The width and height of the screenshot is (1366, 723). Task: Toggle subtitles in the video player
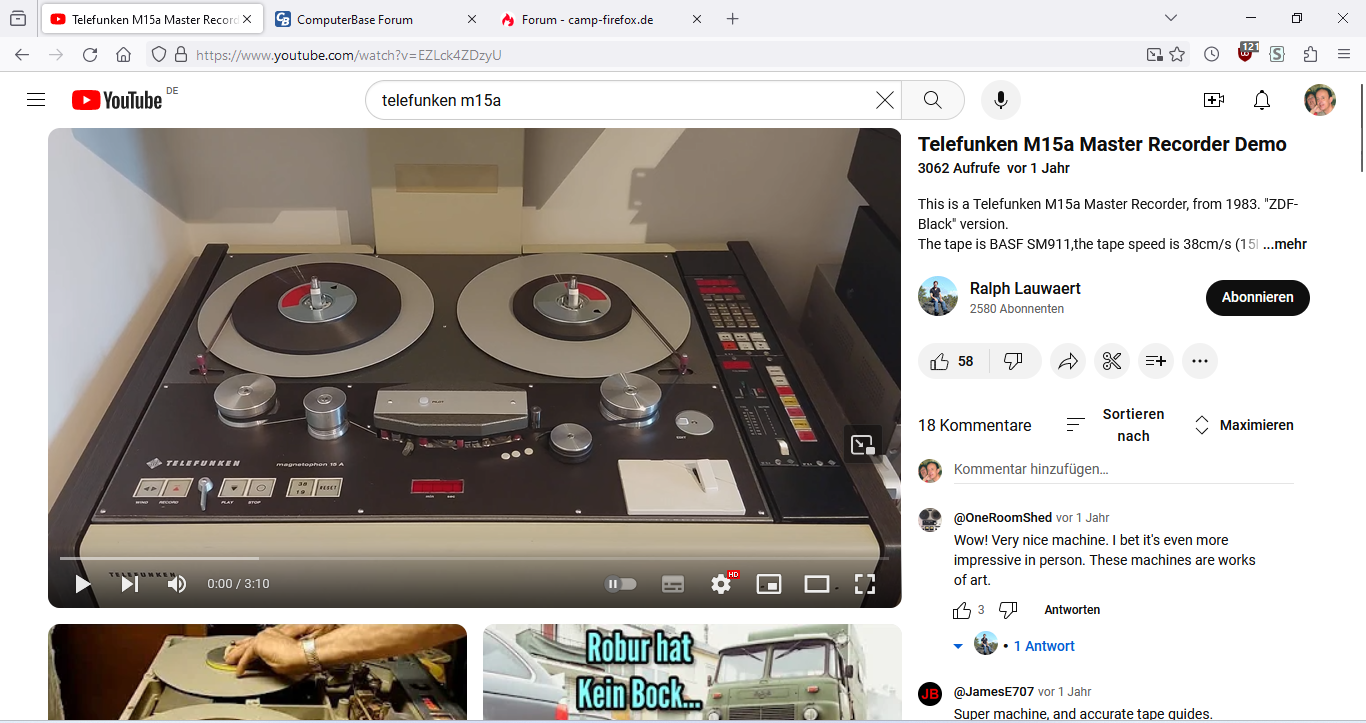tap(673, 584)
